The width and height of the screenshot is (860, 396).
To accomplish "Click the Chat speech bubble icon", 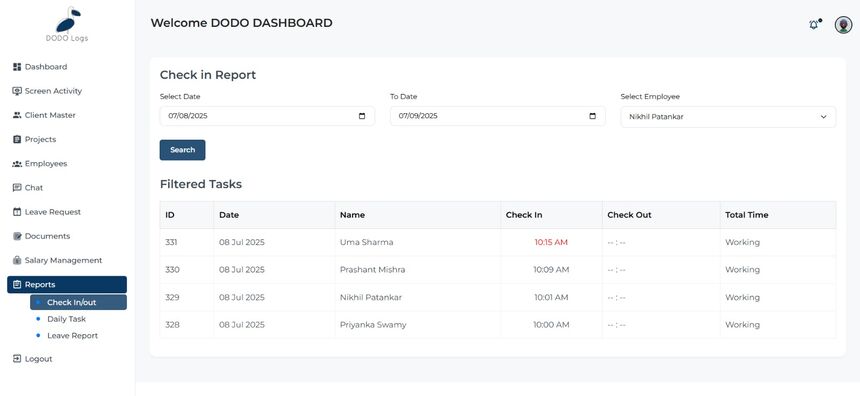I will (16, 188).
